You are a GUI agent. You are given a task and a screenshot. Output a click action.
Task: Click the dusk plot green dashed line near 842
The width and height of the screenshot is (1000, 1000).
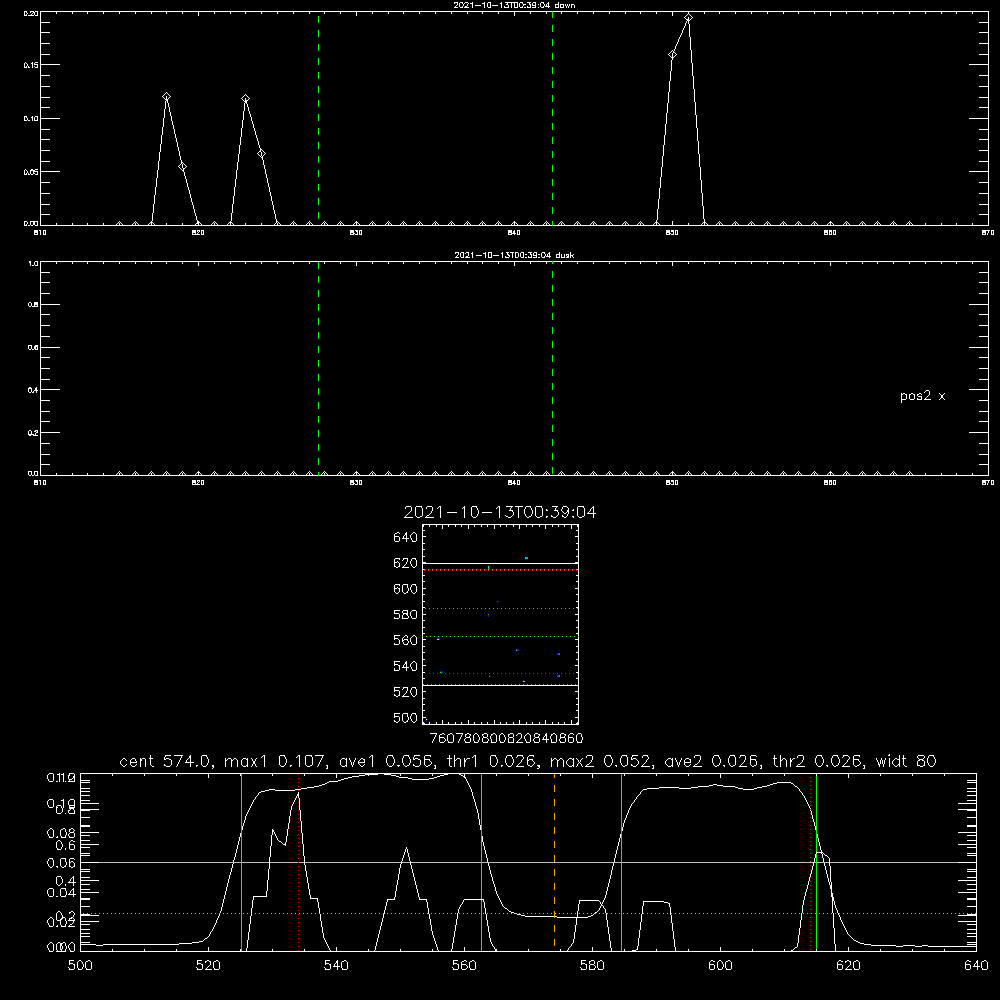552,368
